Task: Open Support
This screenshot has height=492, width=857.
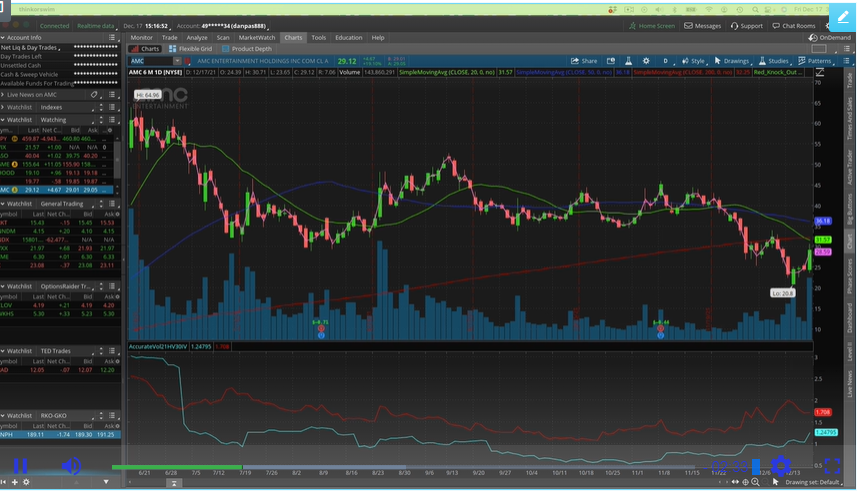Action: (747, 26)
